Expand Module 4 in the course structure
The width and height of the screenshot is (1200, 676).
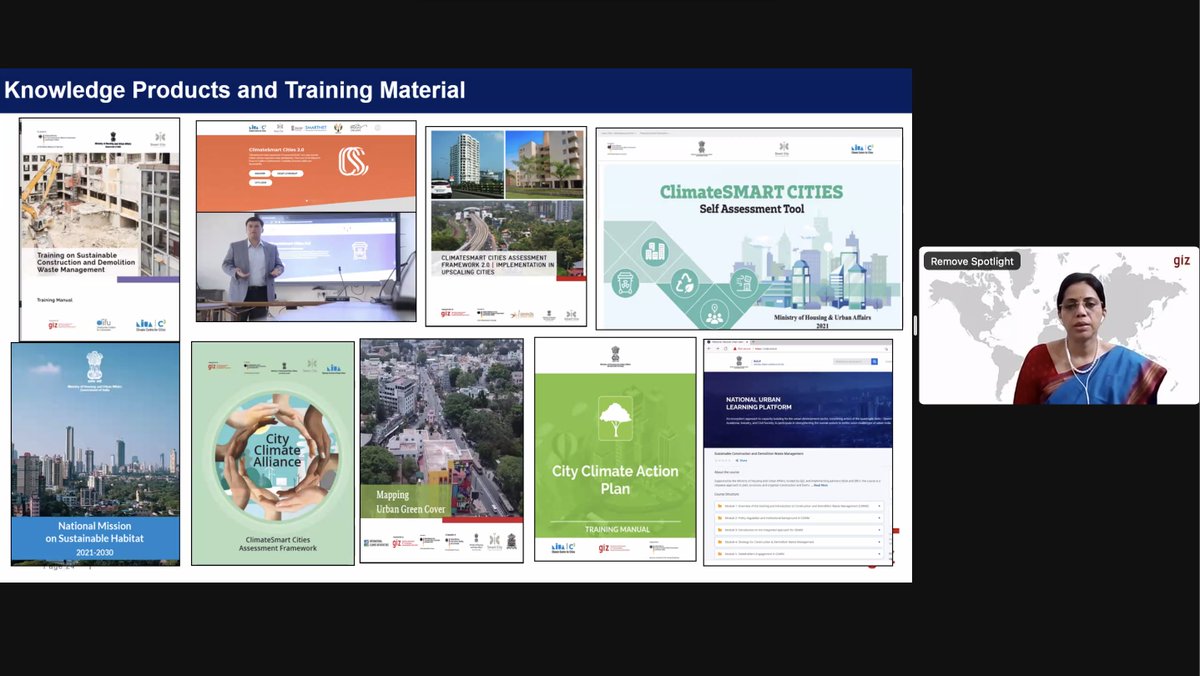pos(799,542)
